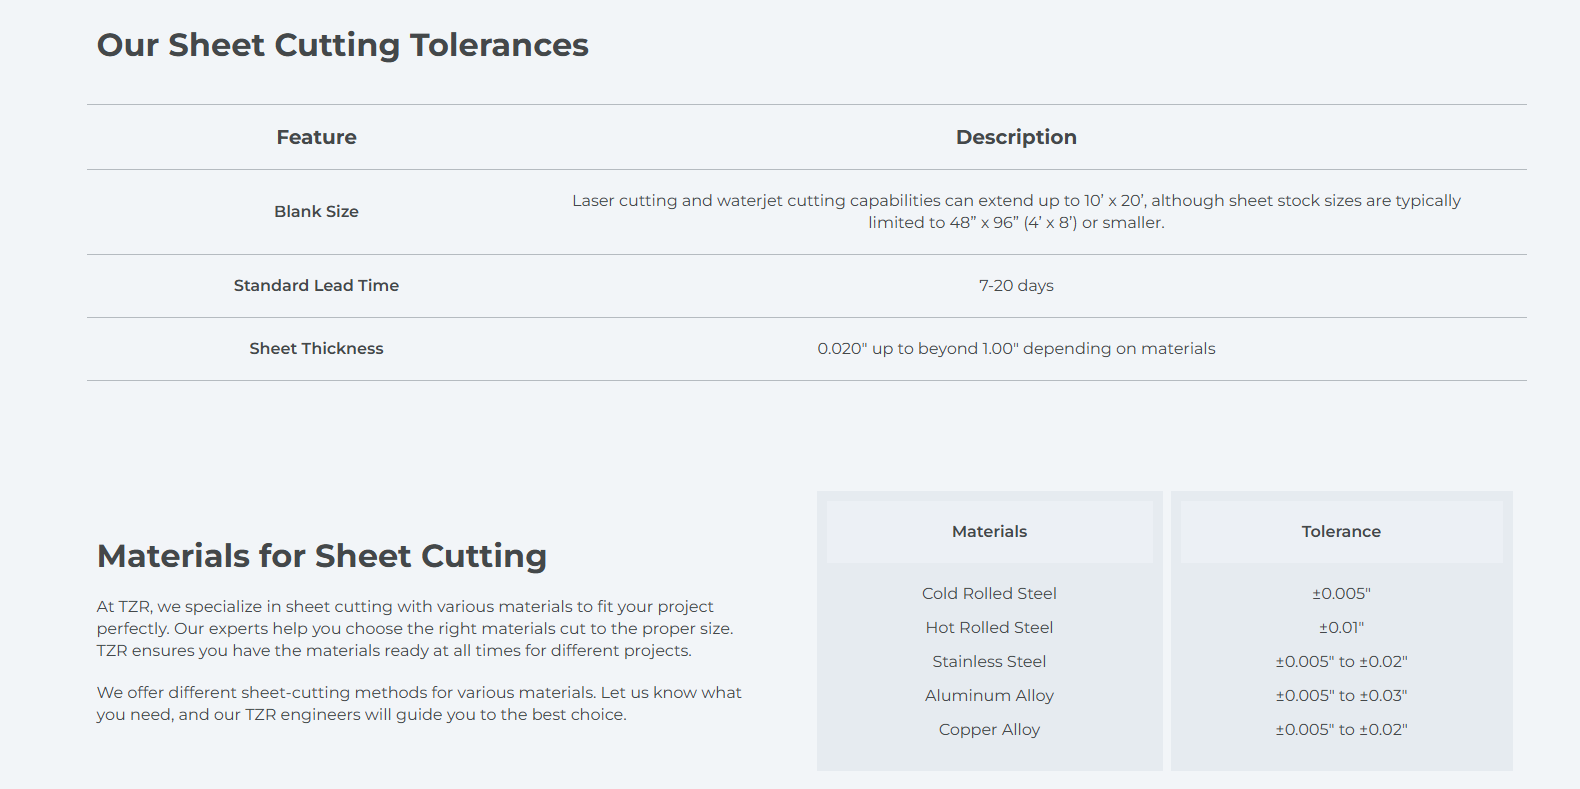Click the paragraph mentioning TZR engineers
The width and height of the screenshot is (1580, 789).
click(419, 703)
